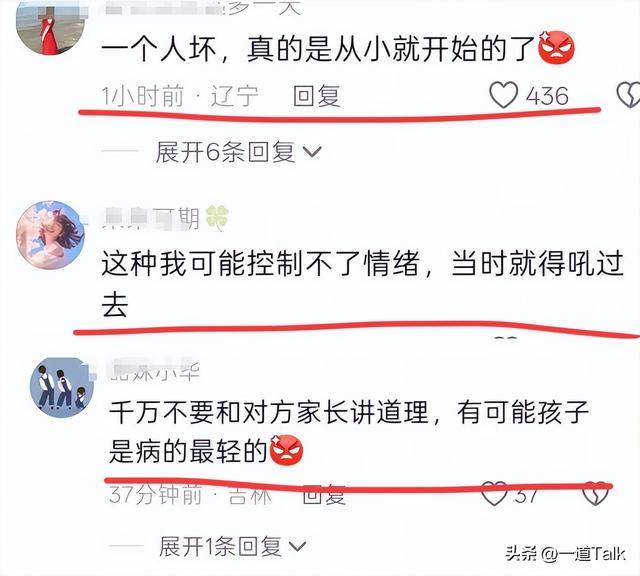Reply to the comment from 吉林

click(x=324, y=495)
